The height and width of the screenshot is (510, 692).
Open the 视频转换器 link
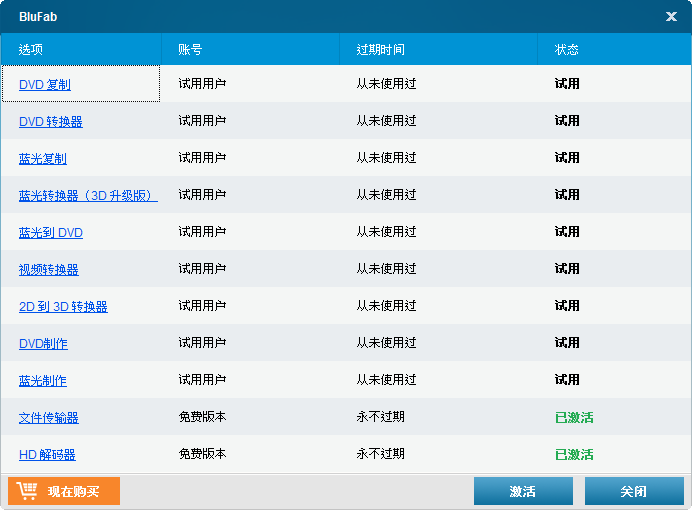click(x=49, y=270)
